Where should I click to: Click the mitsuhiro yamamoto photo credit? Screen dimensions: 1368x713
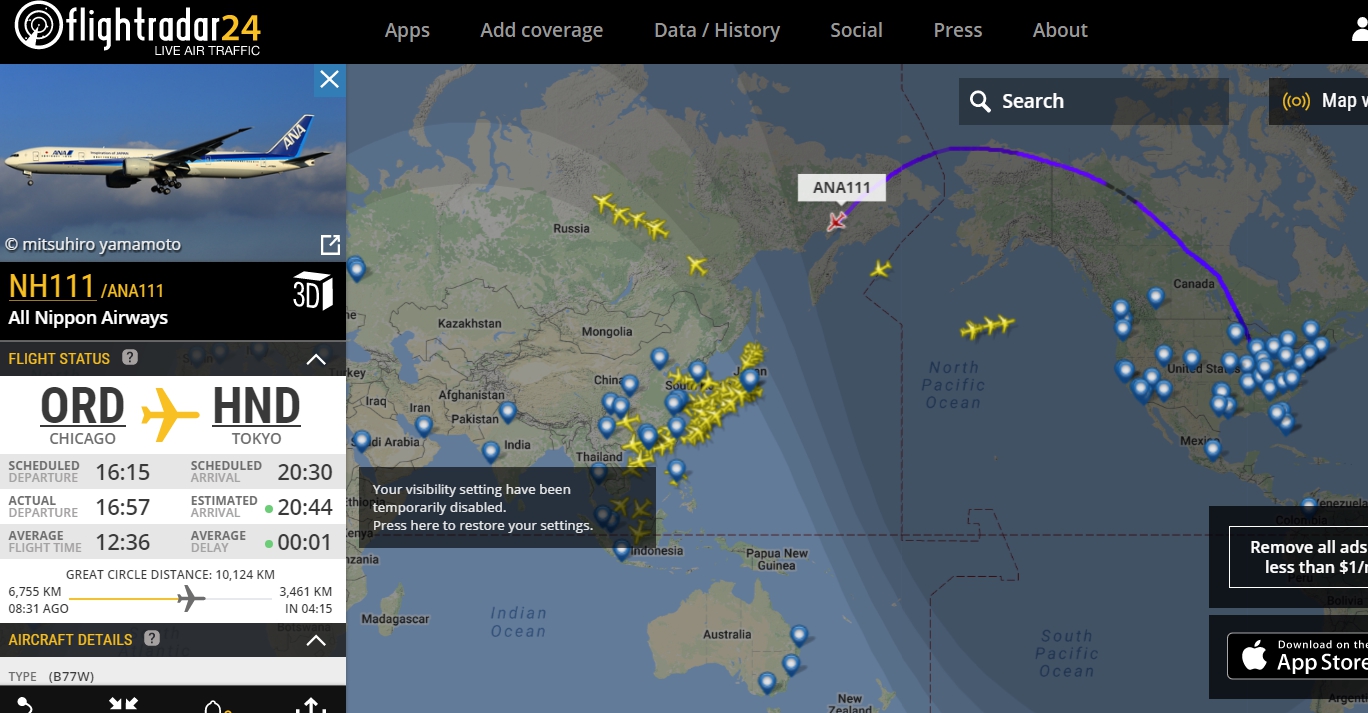[x=93, y=244]
